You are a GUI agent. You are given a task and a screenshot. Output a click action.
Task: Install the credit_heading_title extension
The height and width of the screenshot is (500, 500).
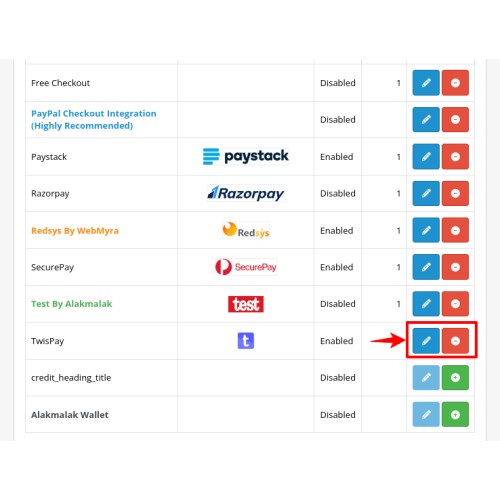pos(455,378)
